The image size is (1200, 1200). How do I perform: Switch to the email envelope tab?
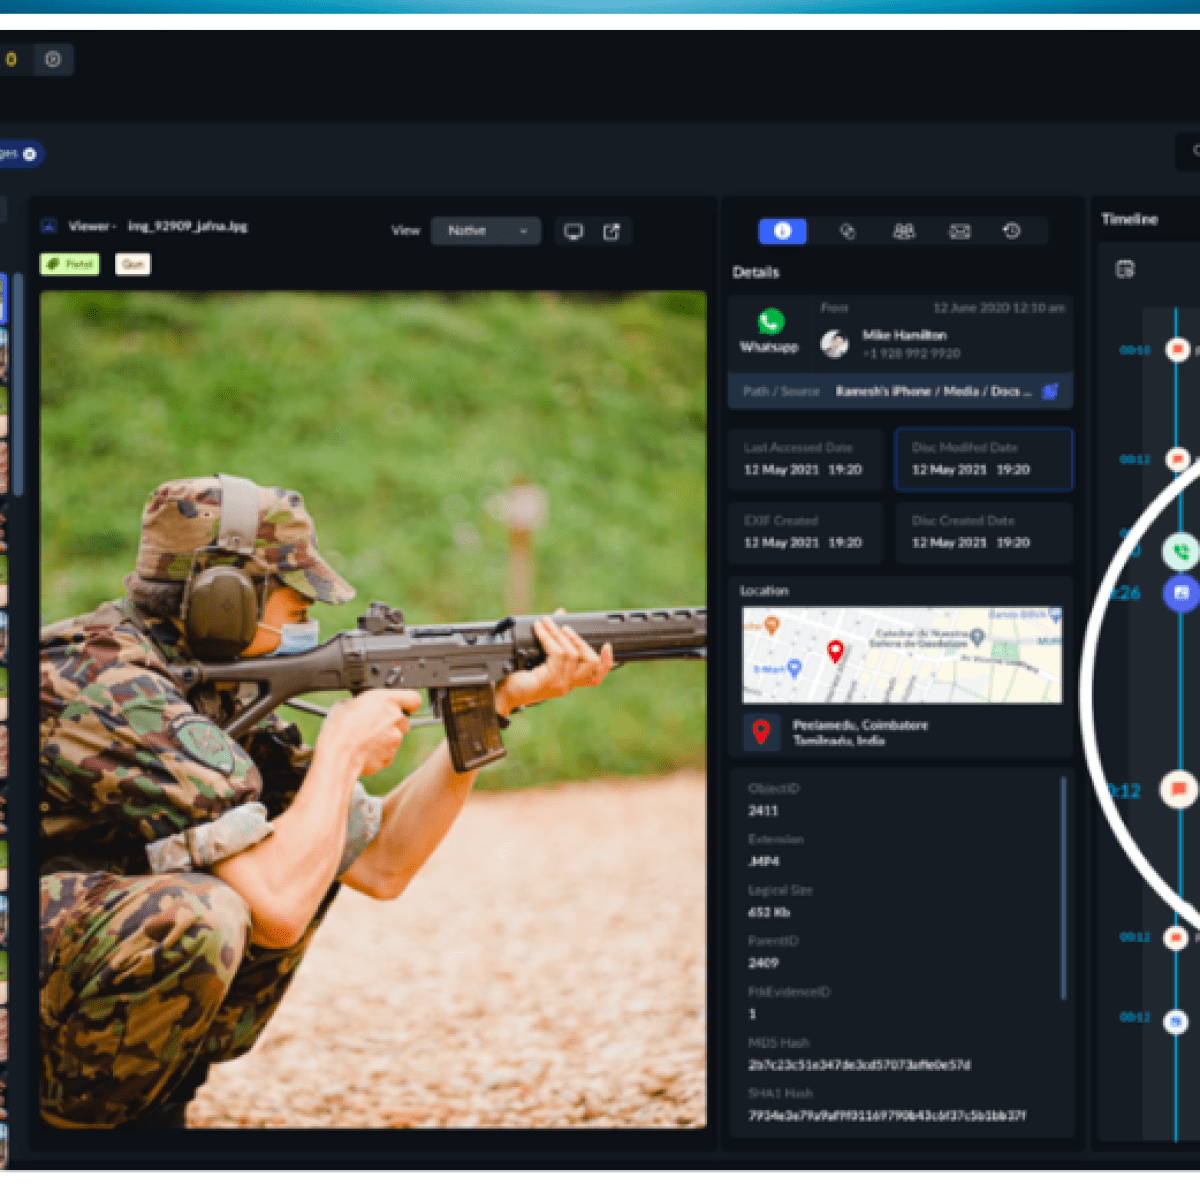click(x=959, y=231)
